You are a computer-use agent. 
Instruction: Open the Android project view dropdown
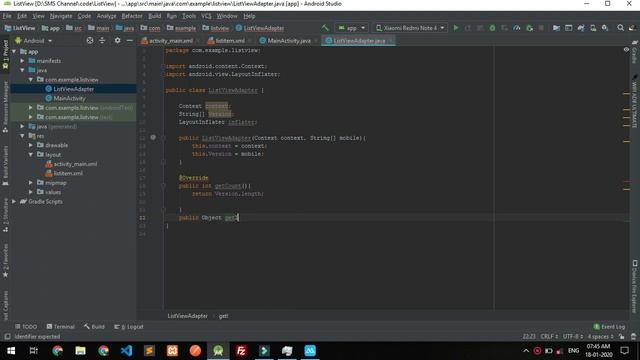click(x=33, y=41)
